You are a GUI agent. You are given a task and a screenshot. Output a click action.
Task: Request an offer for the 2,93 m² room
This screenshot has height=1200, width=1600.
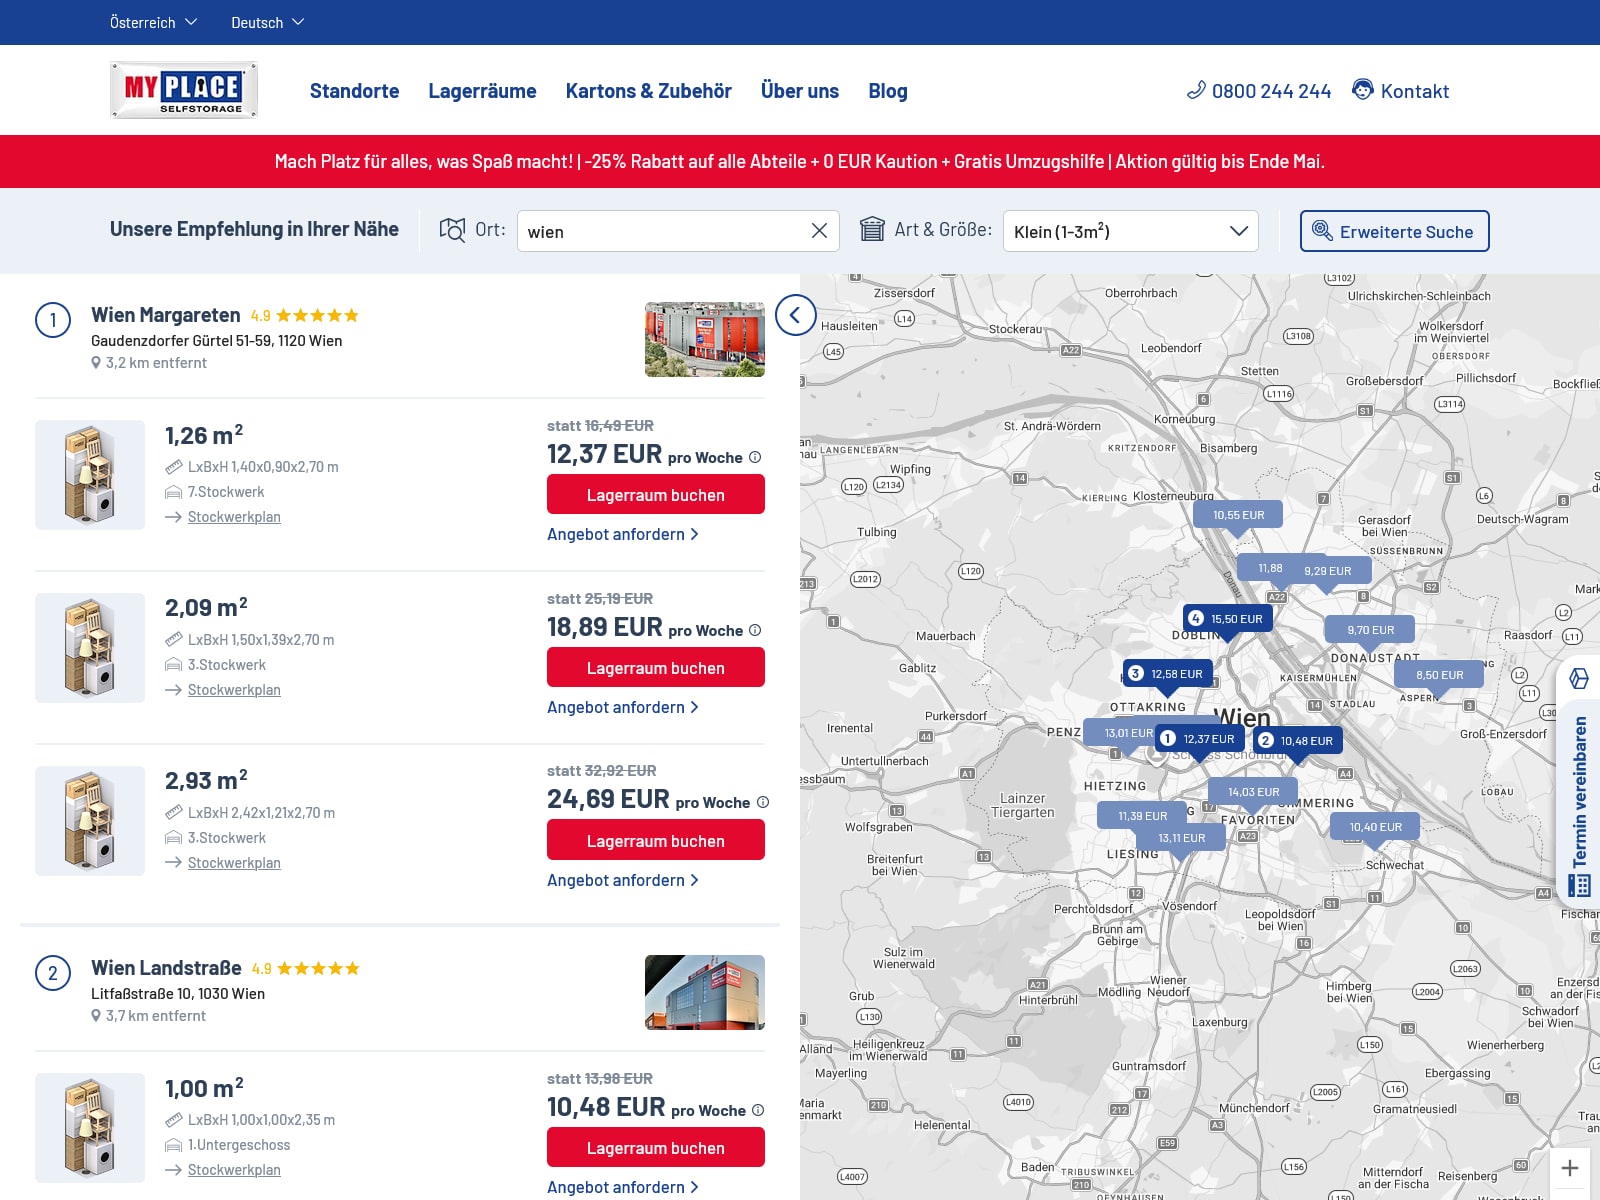pyautogui.click(x=623, y=880)
